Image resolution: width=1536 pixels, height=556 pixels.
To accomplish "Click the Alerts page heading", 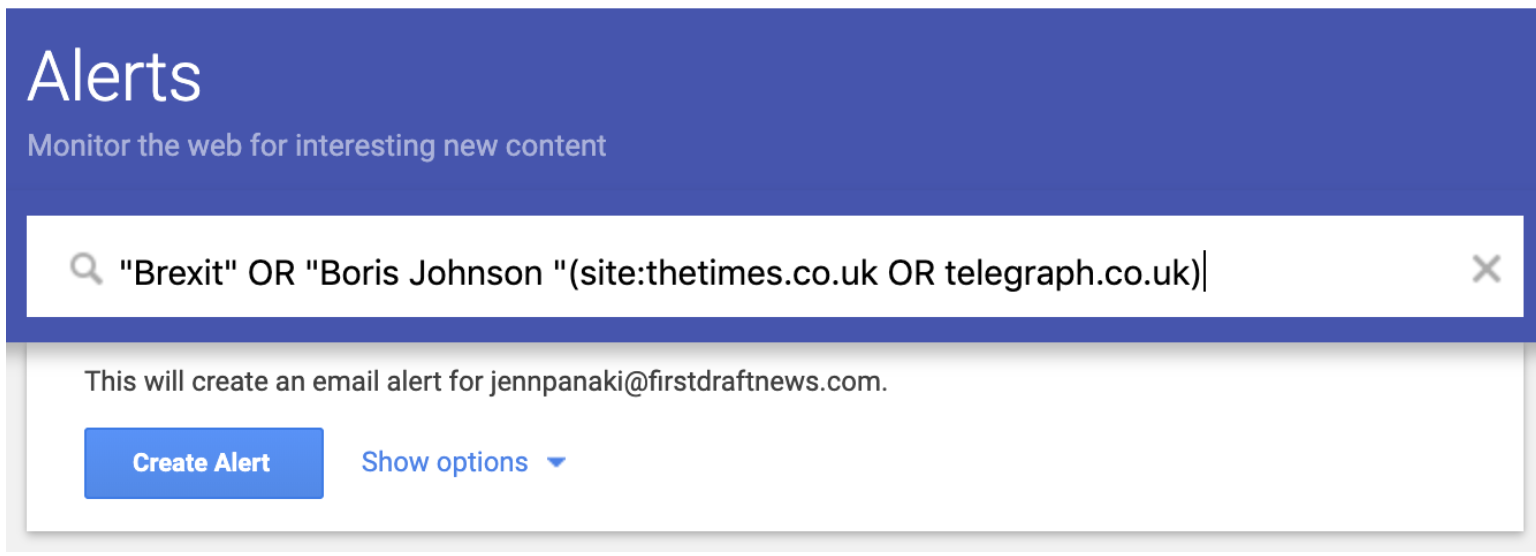I will pos(114,77).
